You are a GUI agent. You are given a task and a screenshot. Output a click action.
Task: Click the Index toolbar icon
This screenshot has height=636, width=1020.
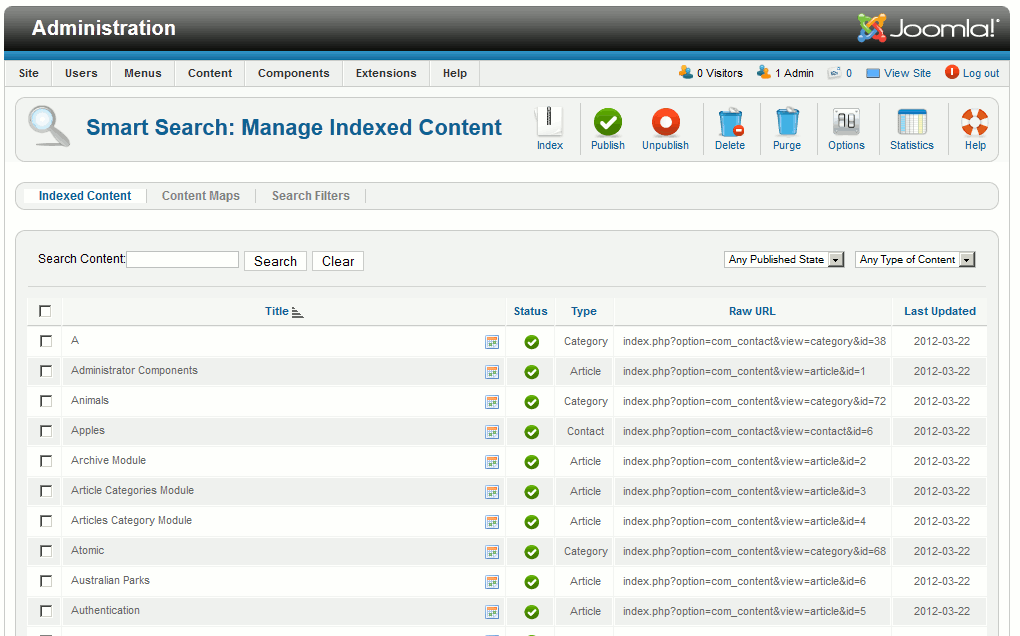tap(549, 123)
